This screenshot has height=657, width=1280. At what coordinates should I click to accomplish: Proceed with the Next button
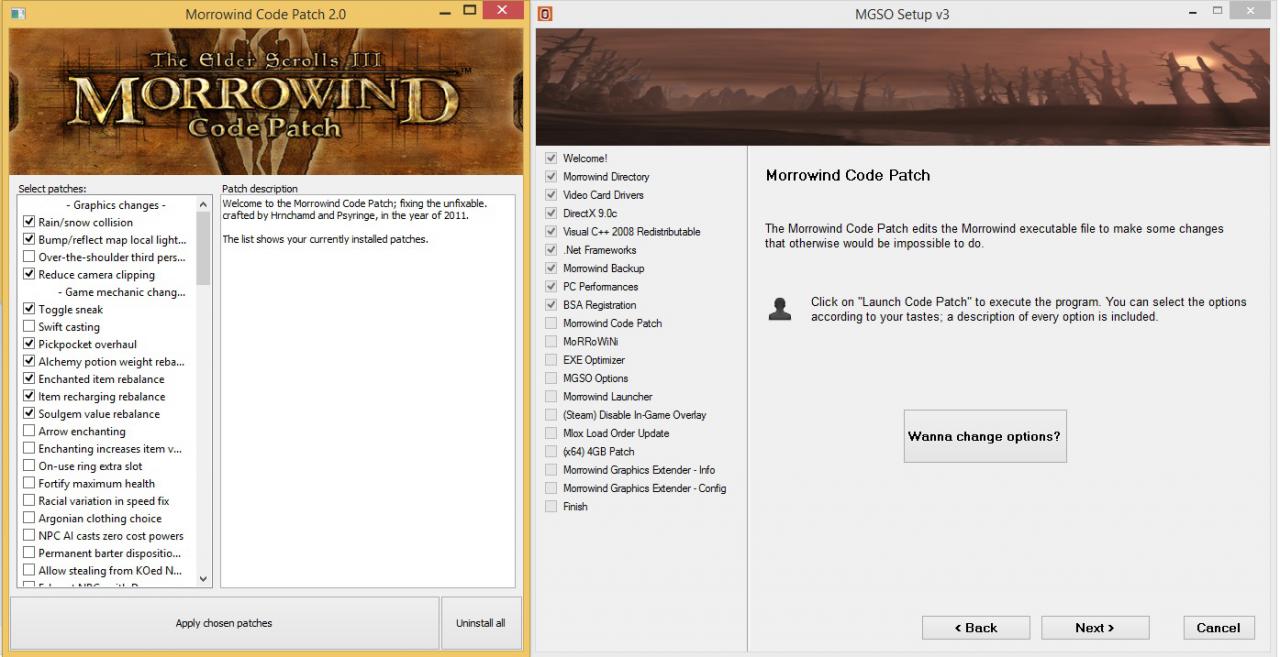(1095, 628)
